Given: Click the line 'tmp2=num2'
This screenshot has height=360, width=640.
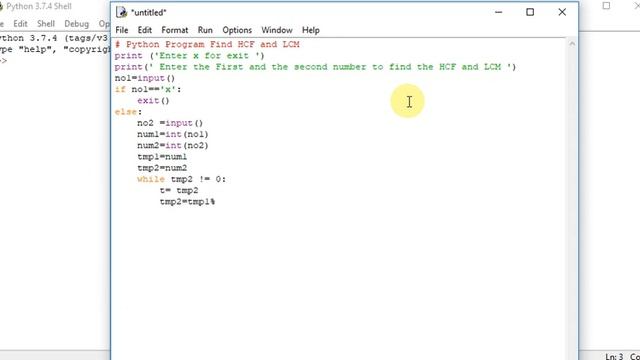Looking at the screenshot, I should coord(162,168).
